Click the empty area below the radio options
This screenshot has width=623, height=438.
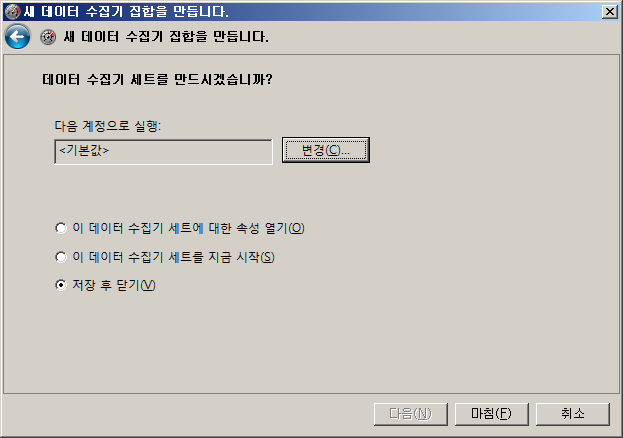click(x=312, y=342)
